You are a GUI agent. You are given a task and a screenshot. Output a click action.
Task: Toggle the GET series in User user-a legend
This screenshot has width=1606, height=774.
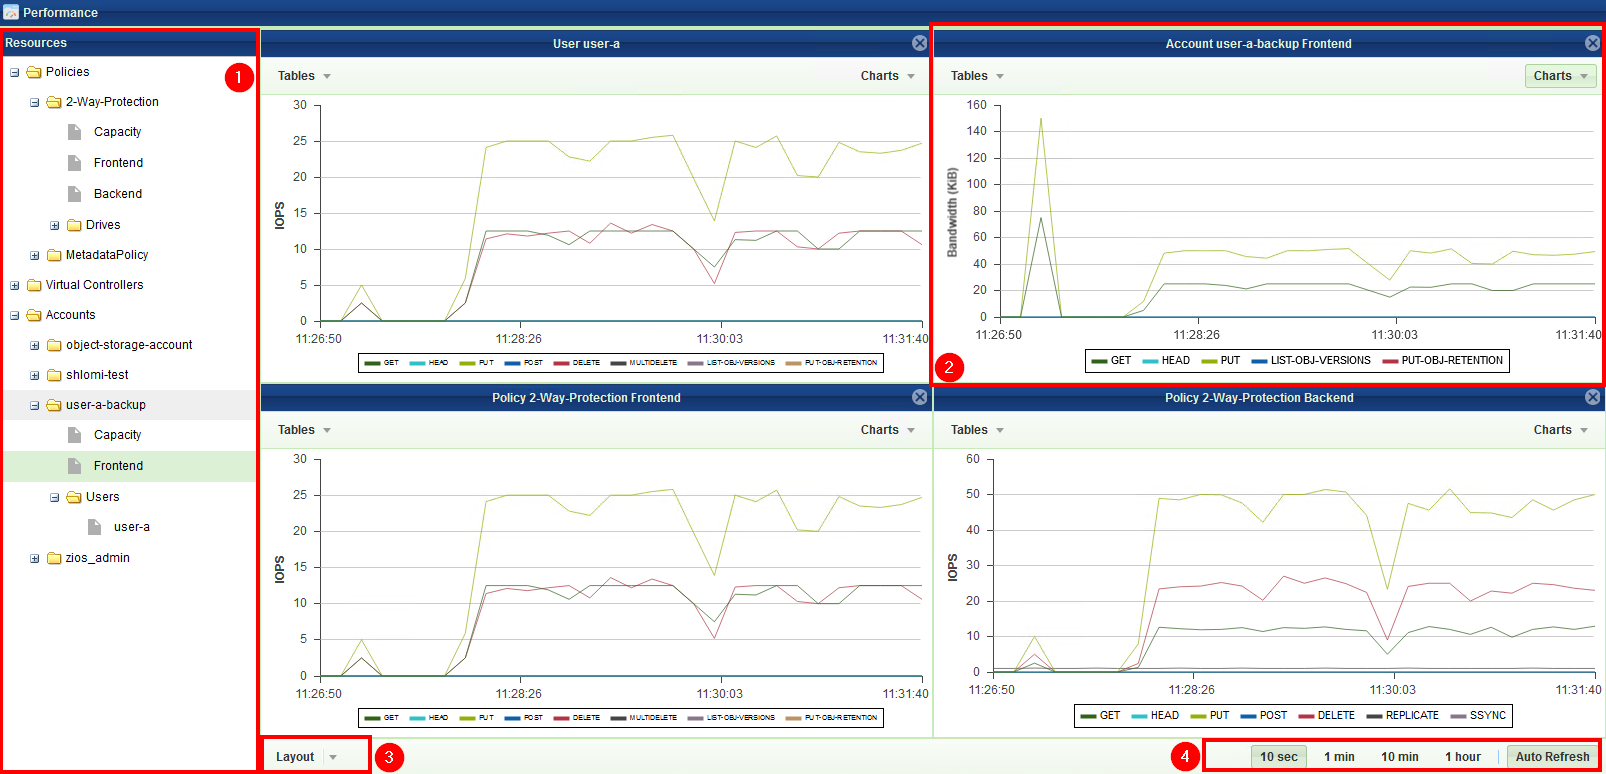pos(382,363)
